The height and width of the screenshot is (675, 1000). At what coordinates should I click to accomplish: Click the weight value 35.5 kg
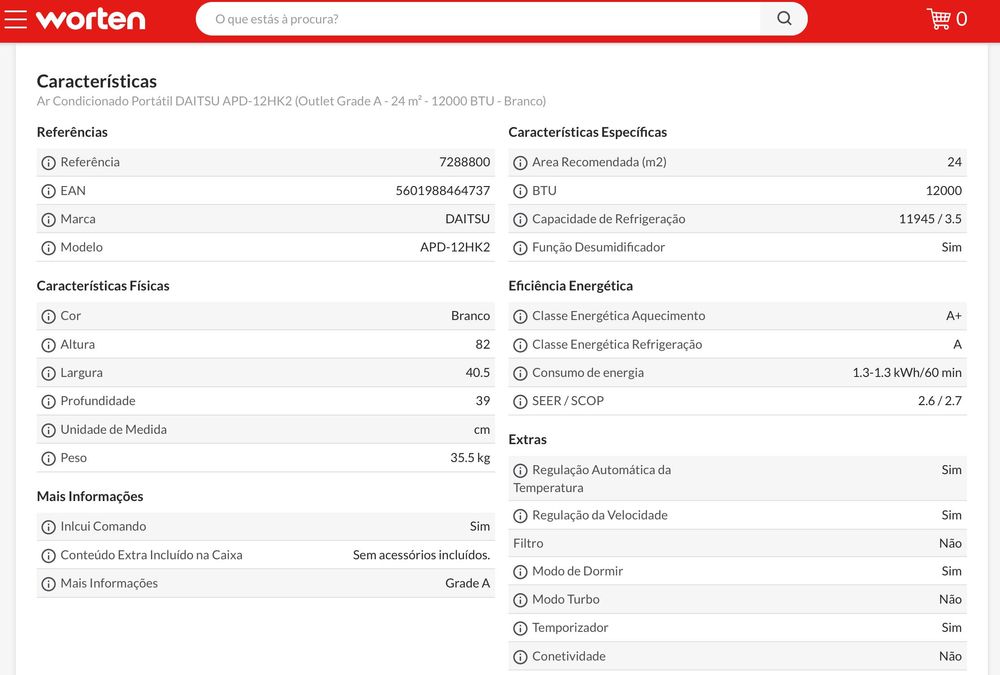click(470, 457)
